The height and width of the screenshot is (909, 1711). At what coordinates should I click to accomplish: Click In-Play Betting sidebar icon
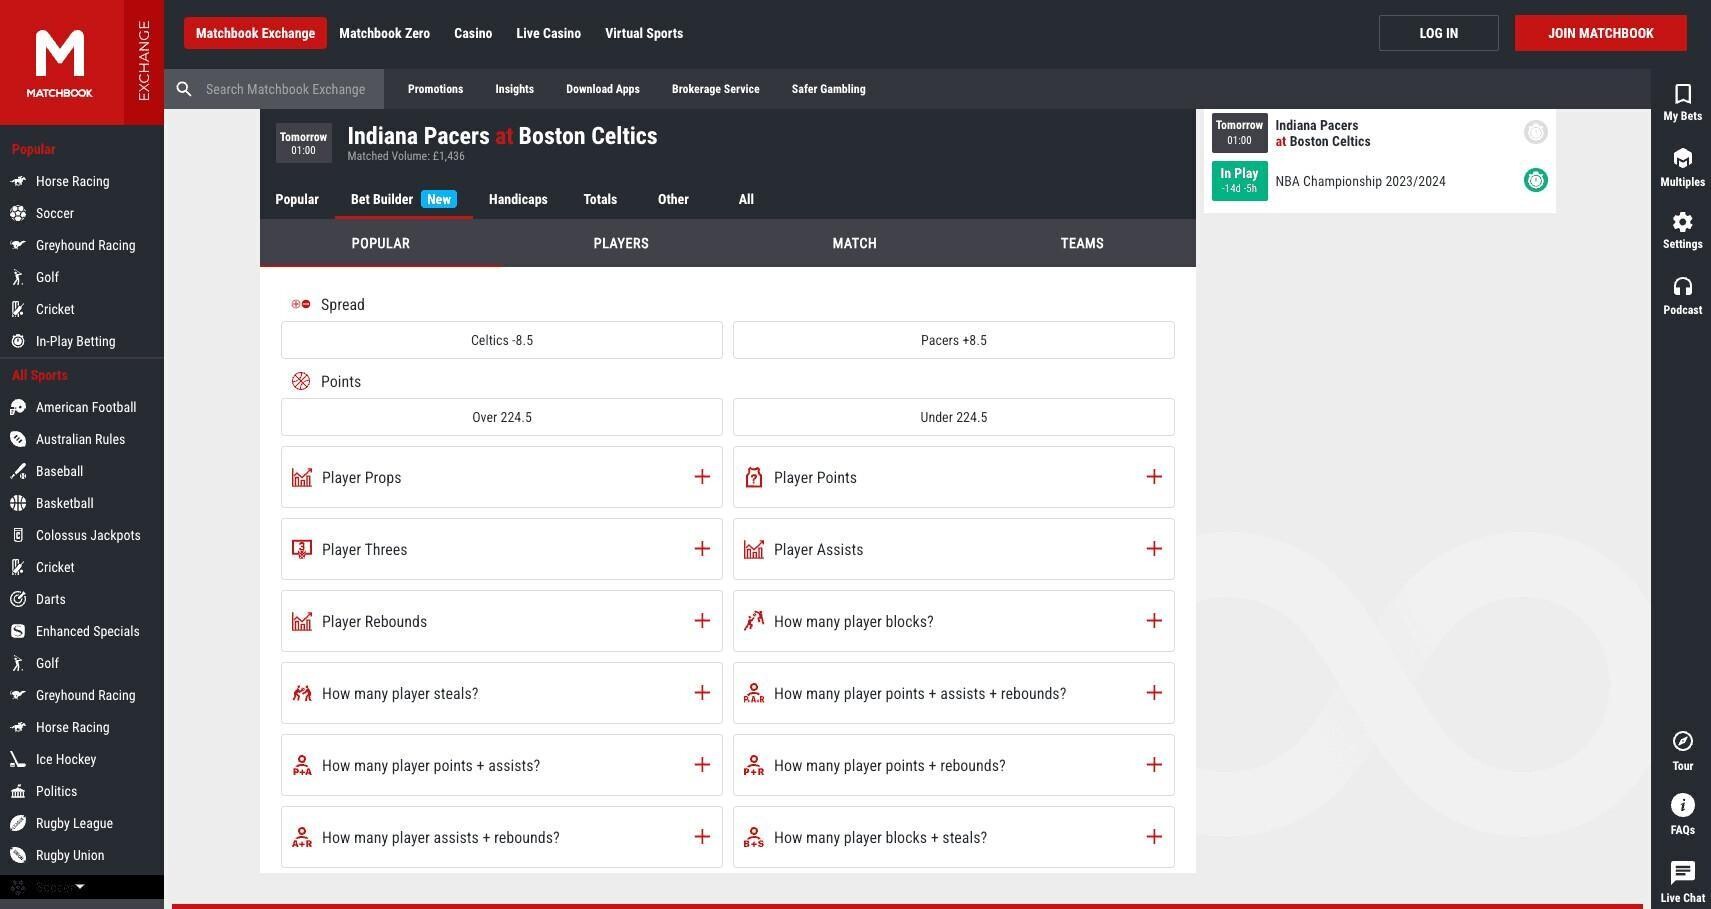[18, 341]
